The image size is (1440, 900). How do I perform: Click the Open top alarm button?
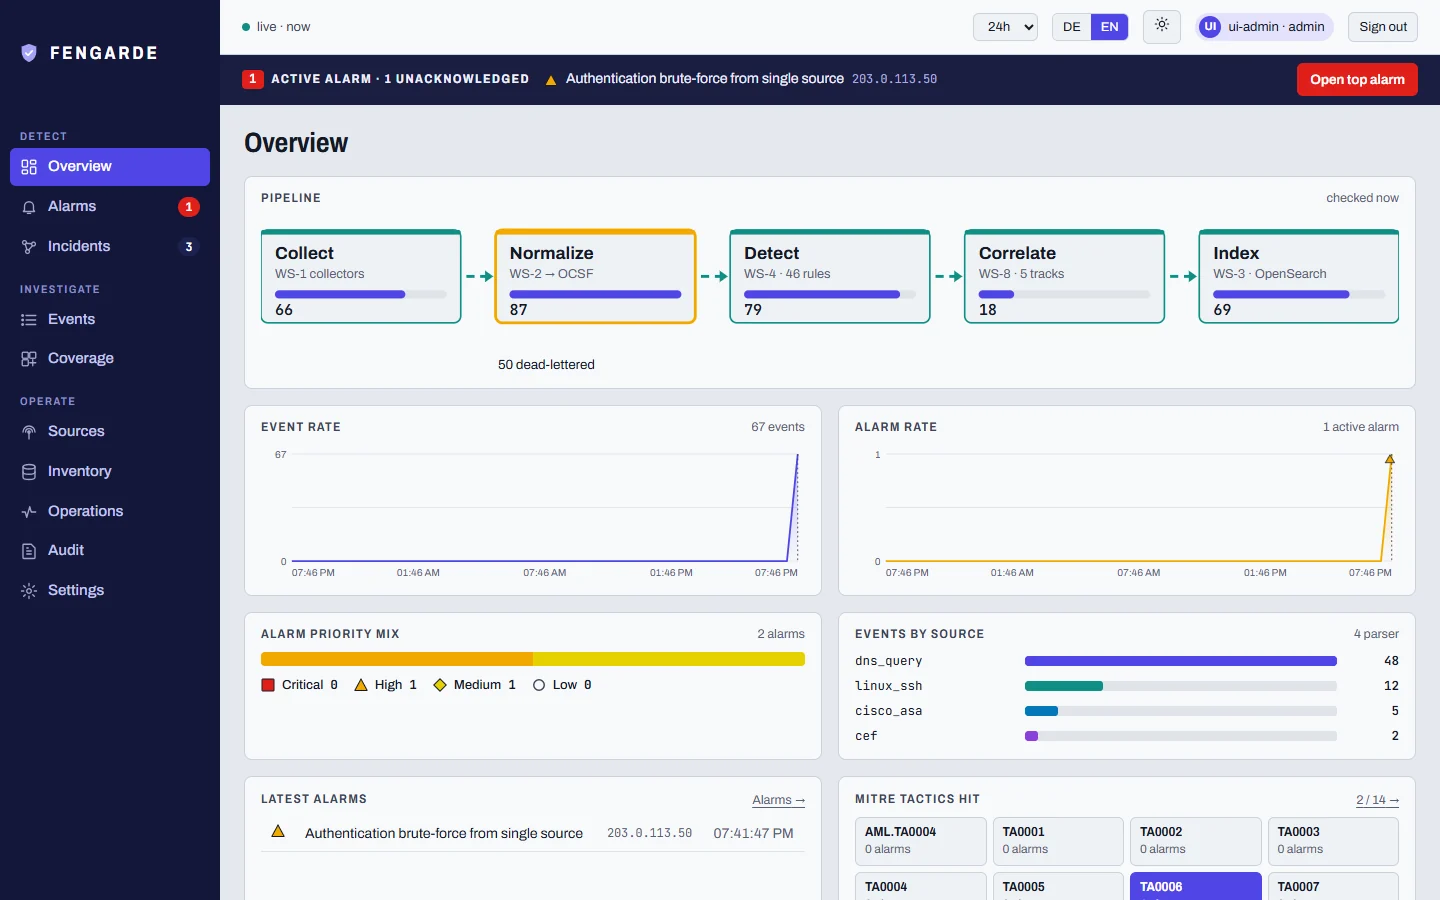(1357, 80)
